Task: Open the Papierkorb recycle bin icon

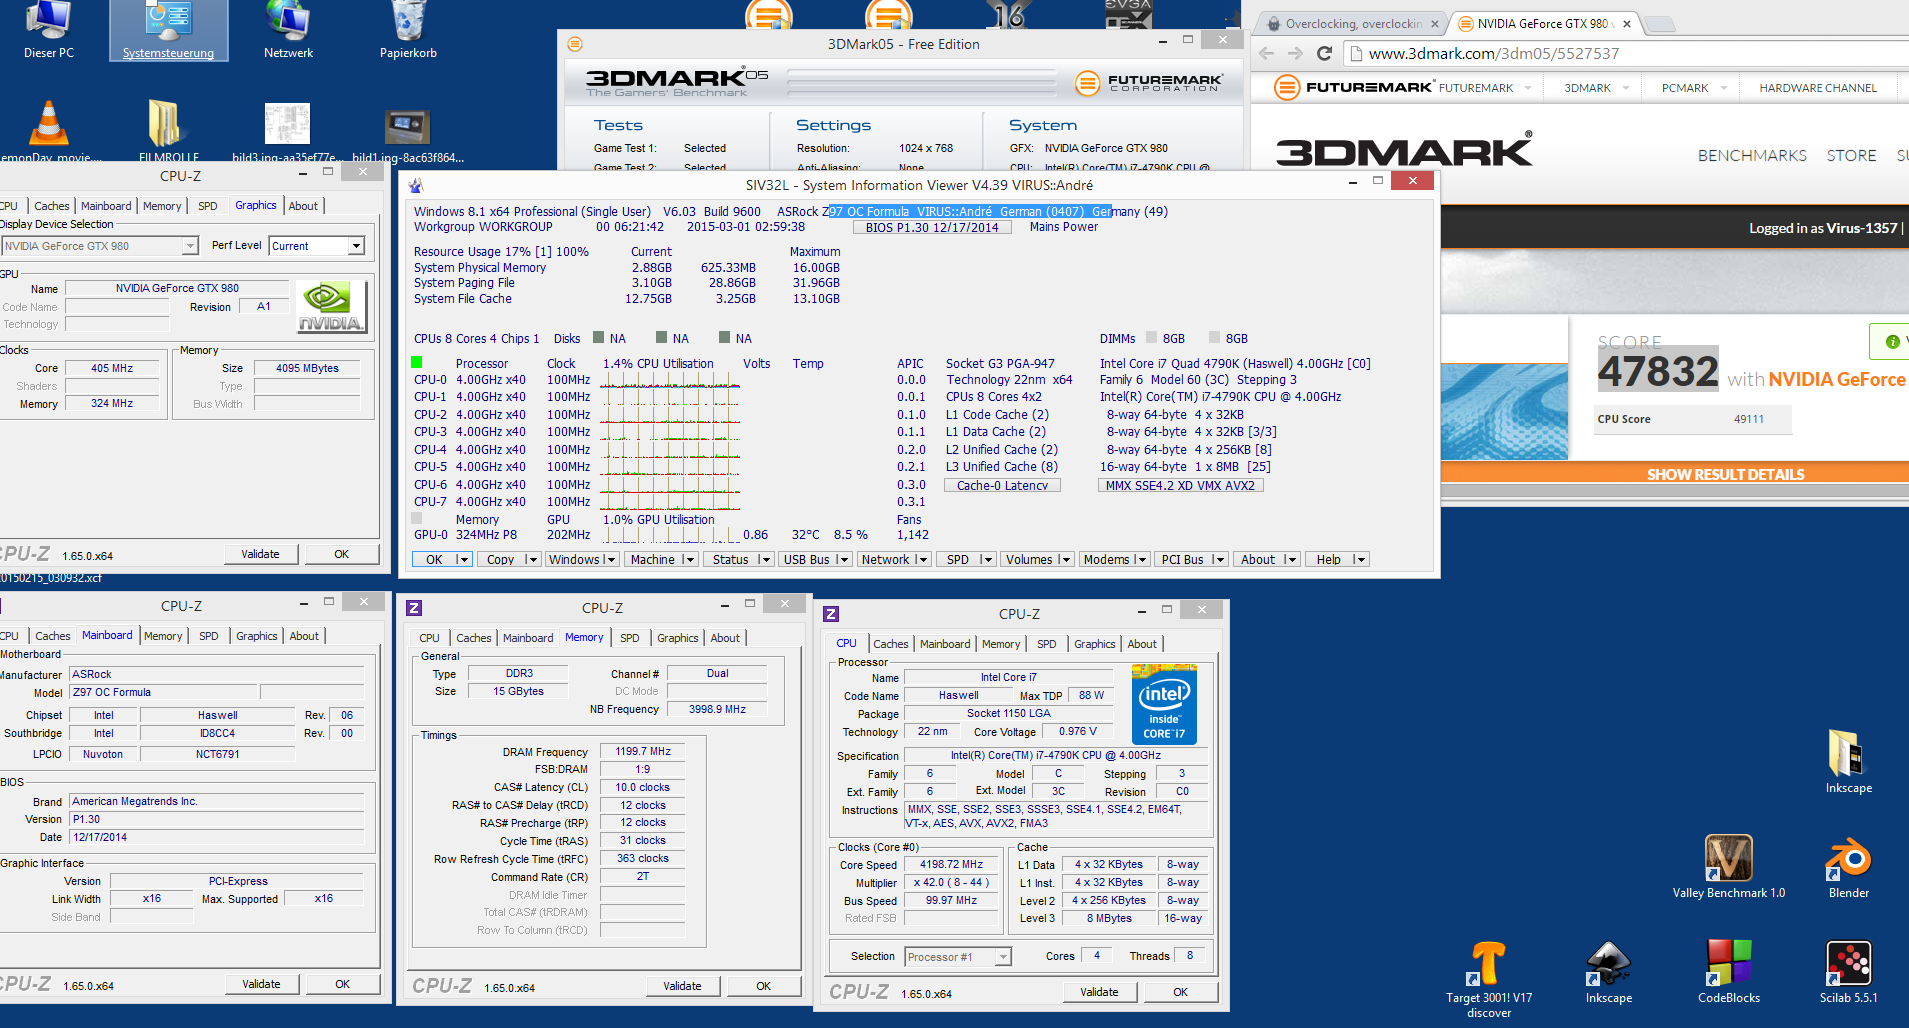Action: 408,30
